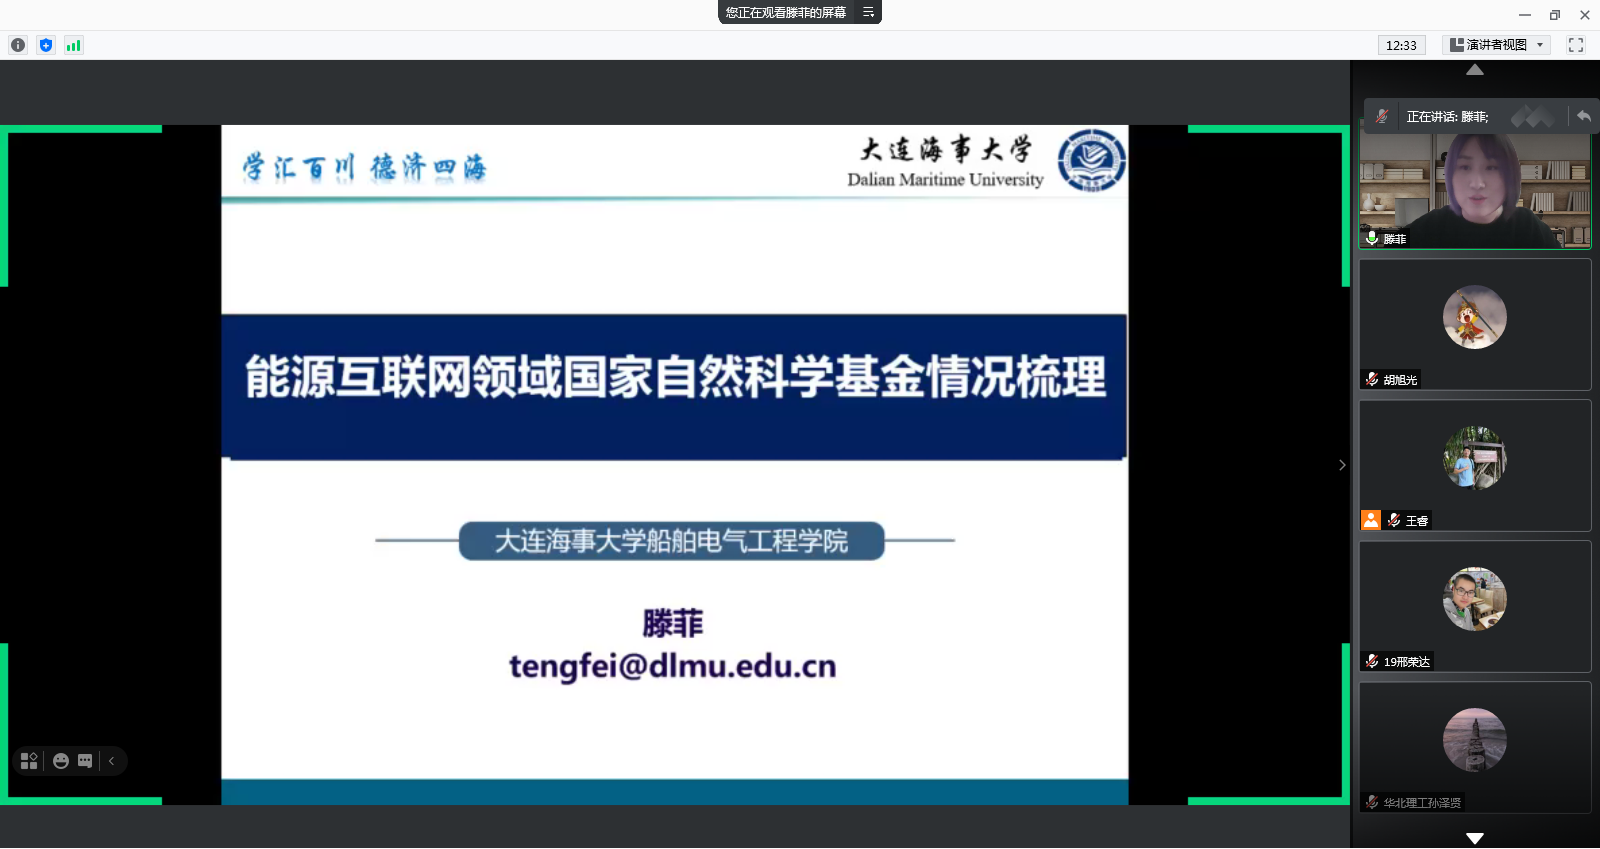Screen dimensions: 1600x849
Task: Select 王睿's participant avatar
Action: 1475,458
